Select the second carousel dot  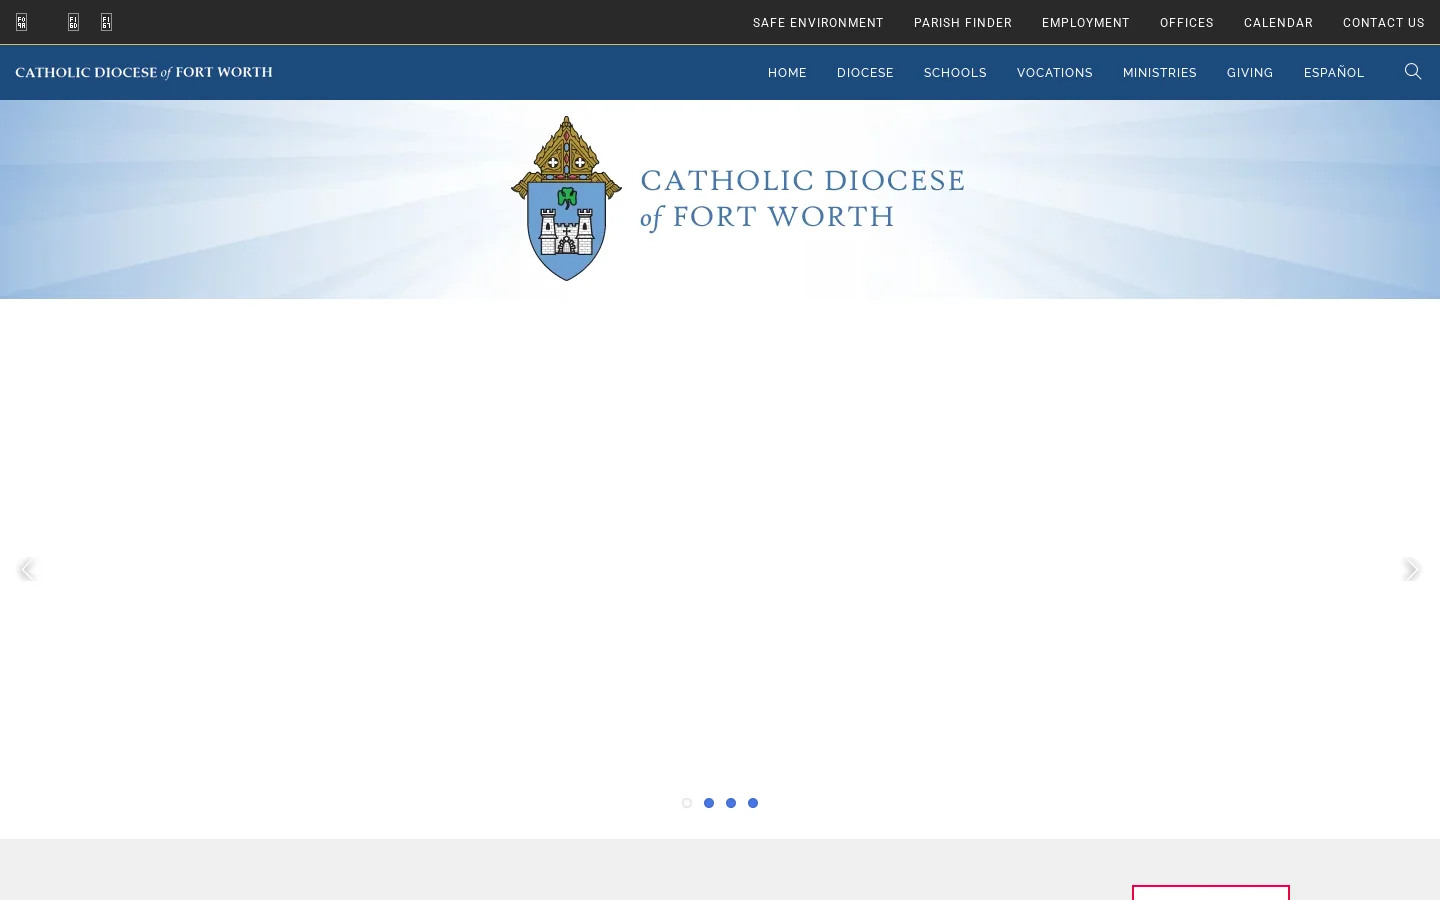(709, 803)
